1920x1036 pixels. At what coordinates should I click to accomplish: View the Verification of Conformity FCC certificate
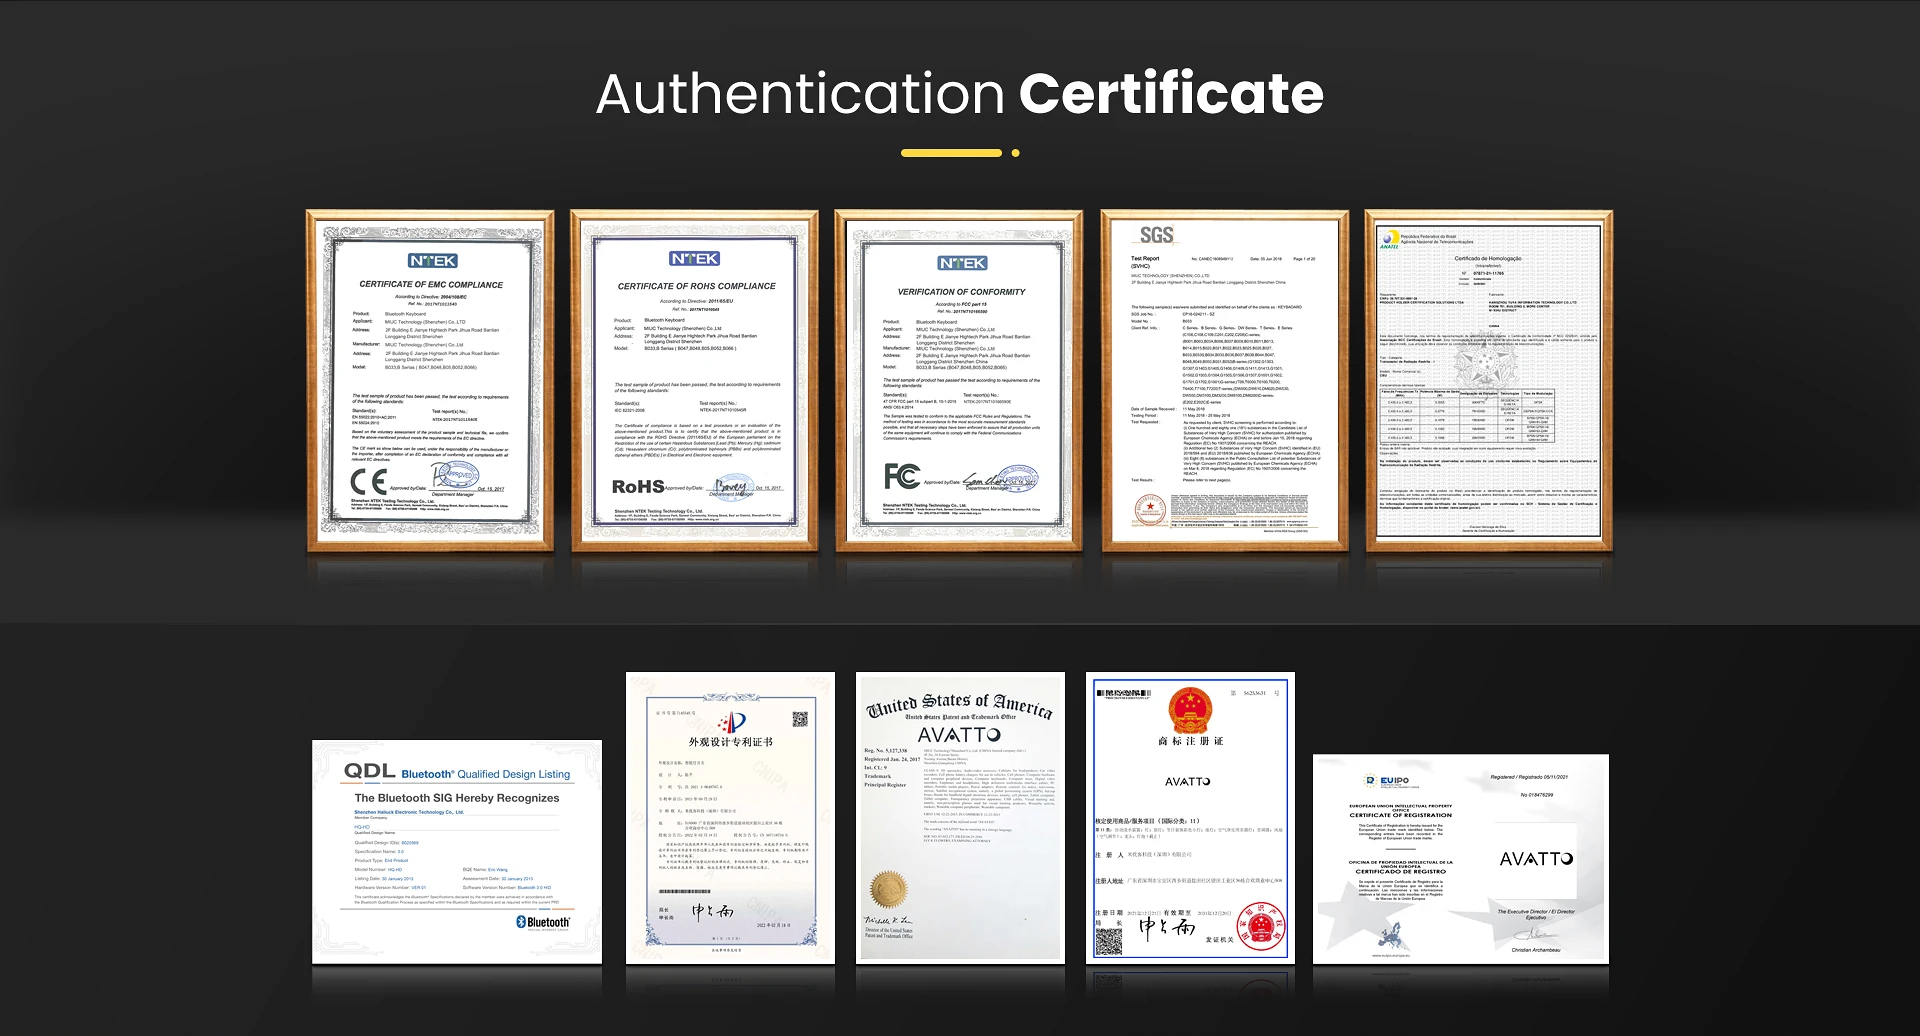[x=959, y=380]
